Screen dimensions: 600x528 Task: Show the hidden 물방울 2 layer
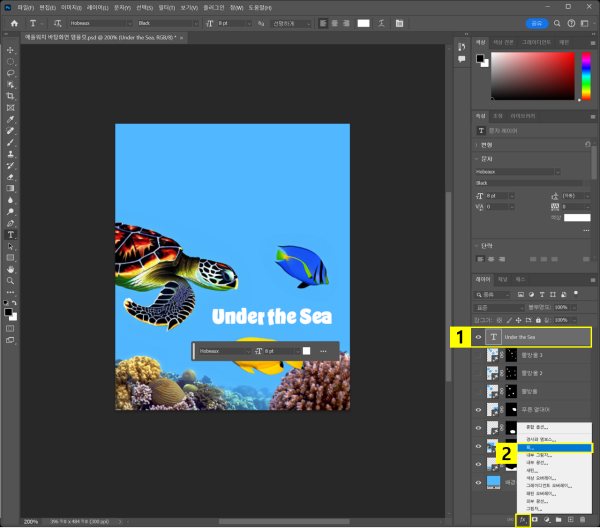tap(479, 373)
